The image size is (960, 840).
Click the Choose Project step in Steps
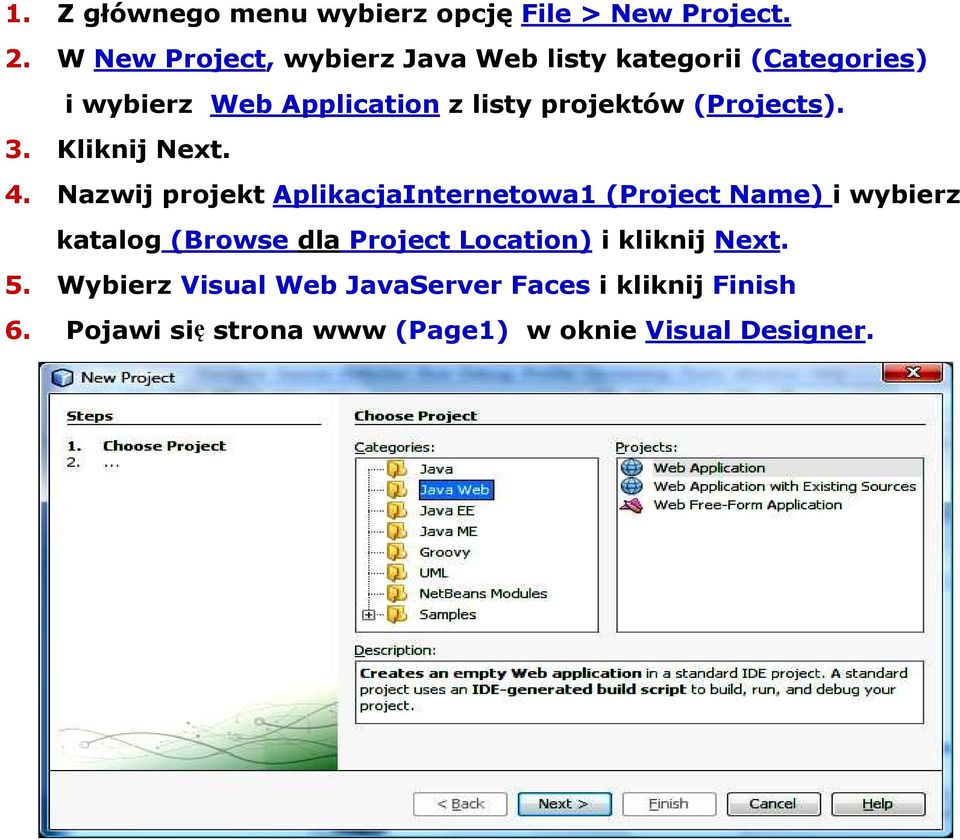point(164,446)
